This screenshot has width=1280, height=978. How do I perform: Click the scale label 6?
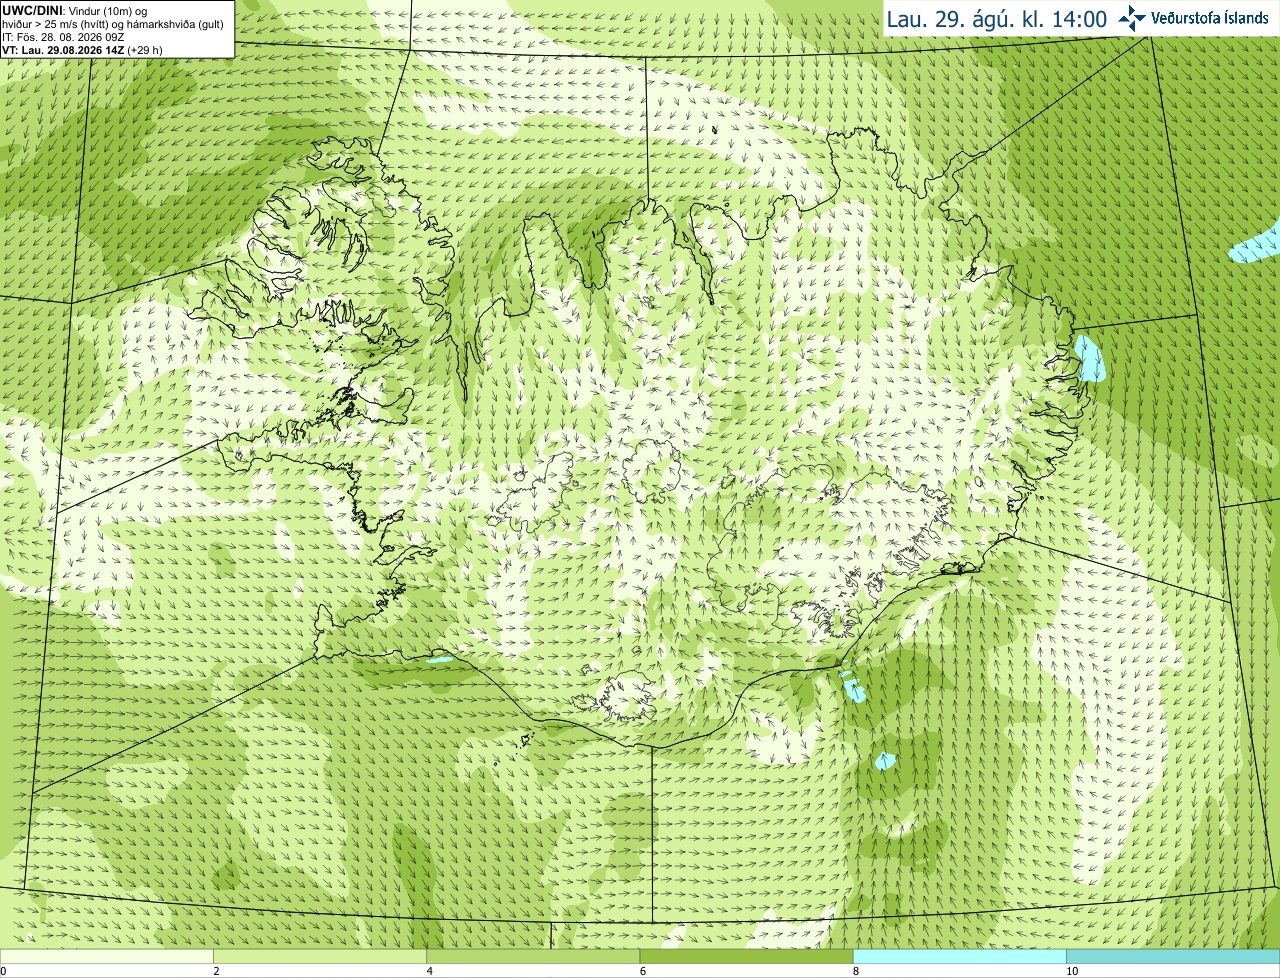point(643,971)
